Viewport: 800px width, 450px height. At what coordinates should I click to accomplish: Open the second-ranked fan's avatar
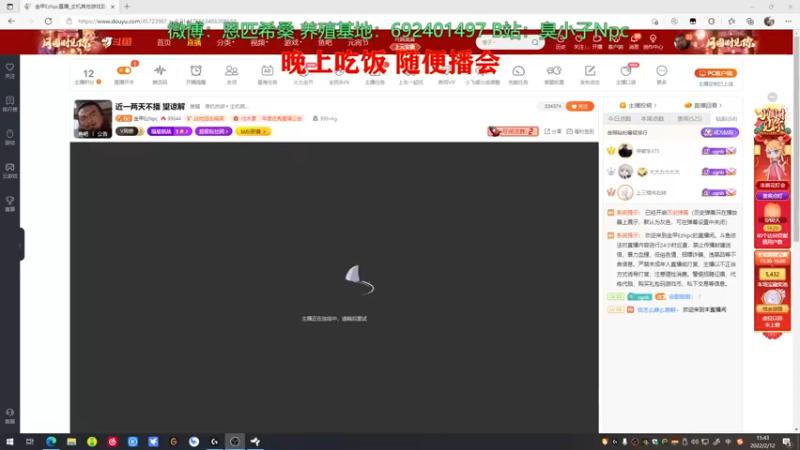click(625, 171)
